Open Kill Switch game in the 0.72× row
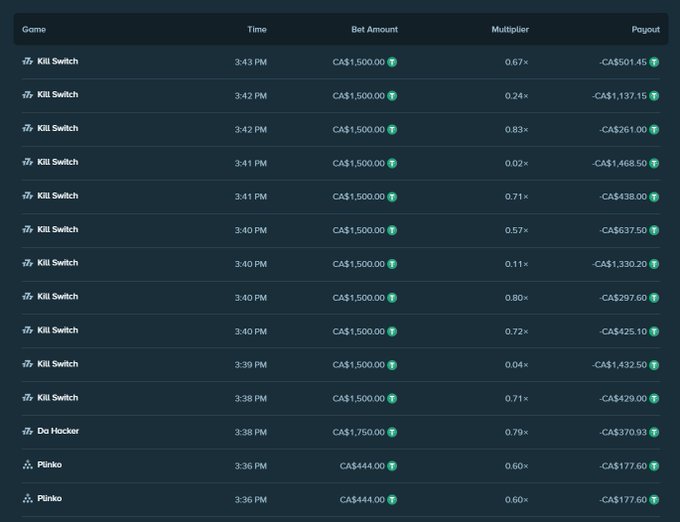Image resolution: width=680 pixels, height=522 pixels. [58, 330]
